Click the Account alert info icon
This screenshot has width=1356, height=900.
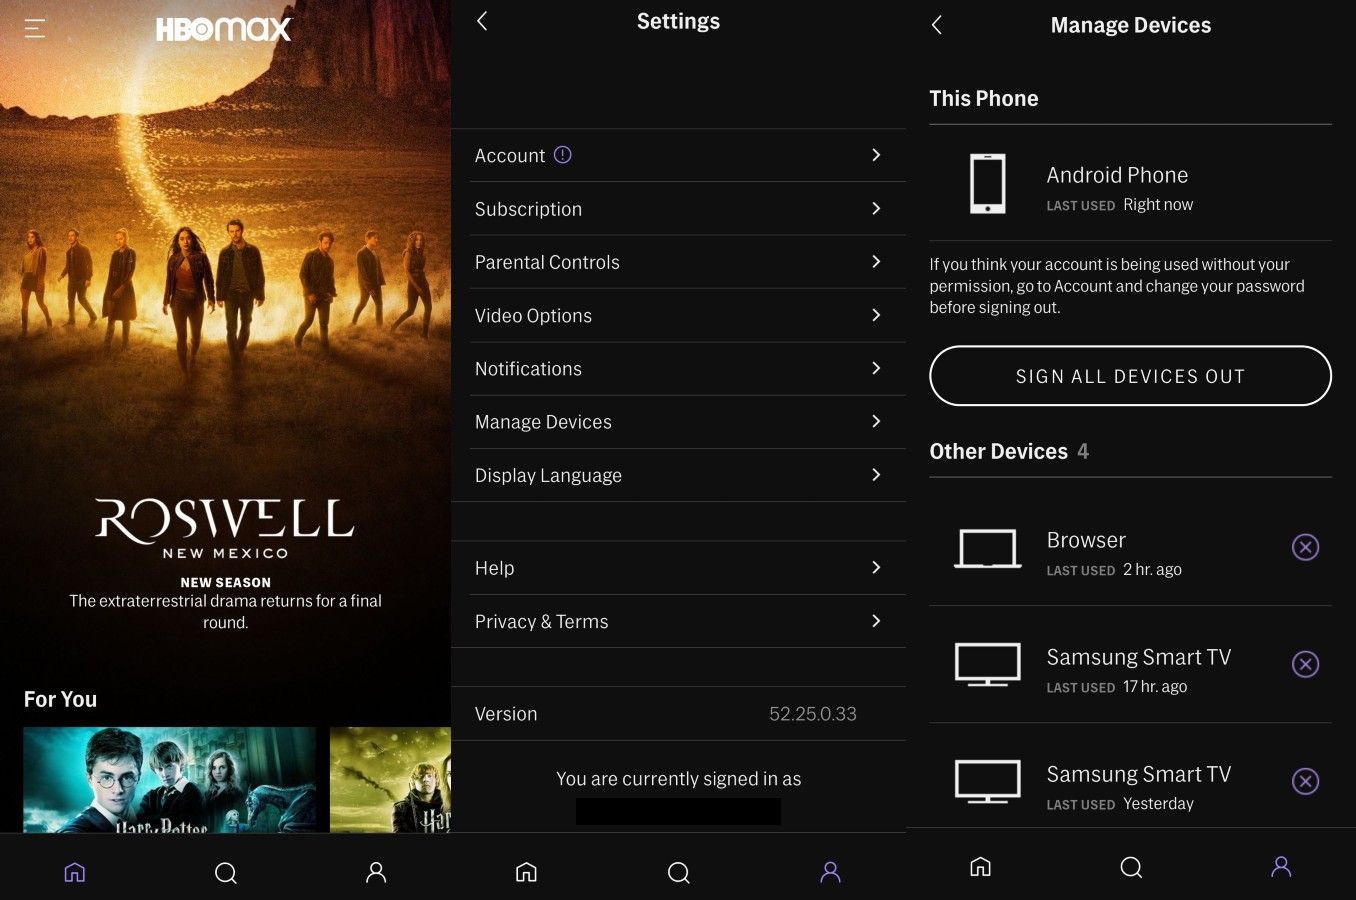(x=563, y=155)
